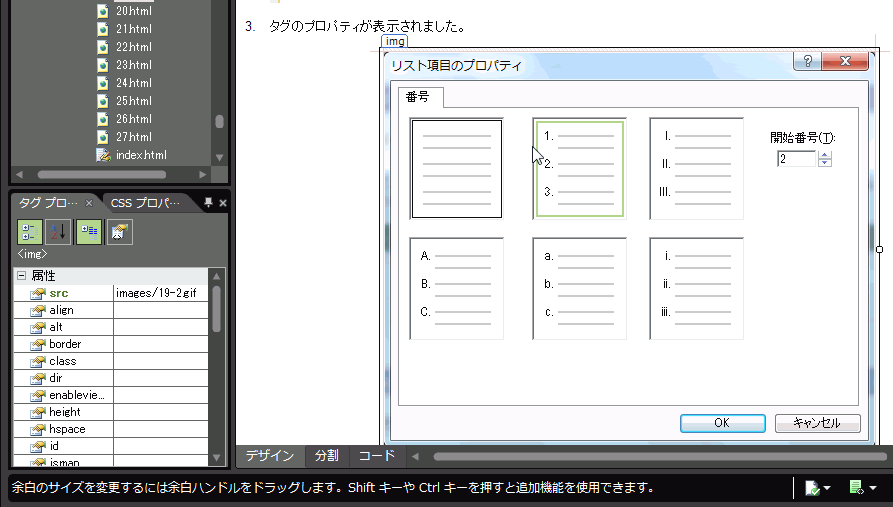
Task: Open the help button in list dialog
Action: 808,61
